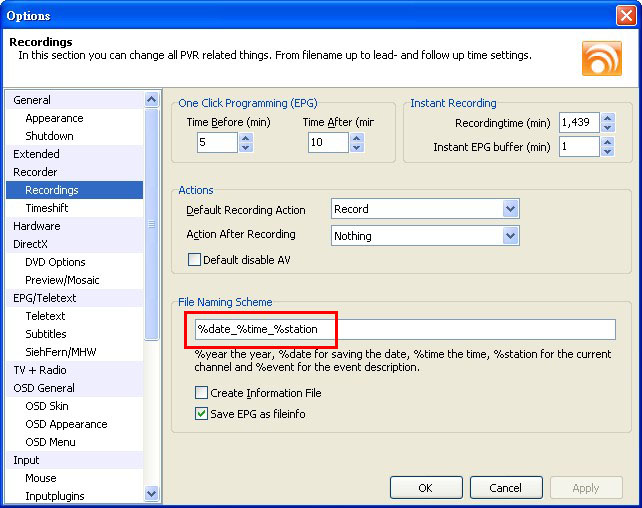Enable the Default disable AV checkbox

click(x=194, y=260)
